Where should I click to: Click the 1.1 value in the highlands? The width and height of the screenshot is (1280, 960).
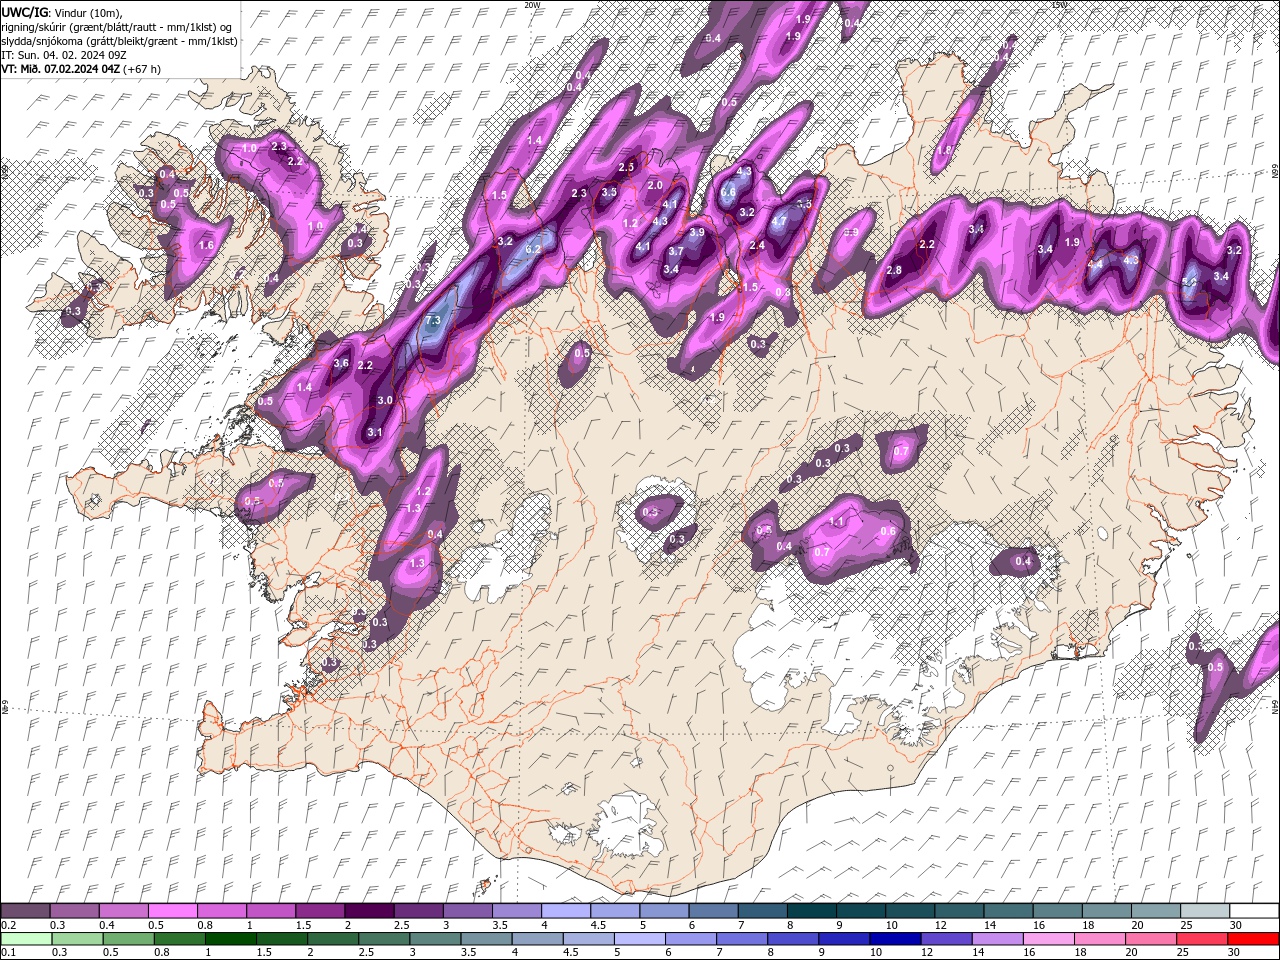[838, 522]
